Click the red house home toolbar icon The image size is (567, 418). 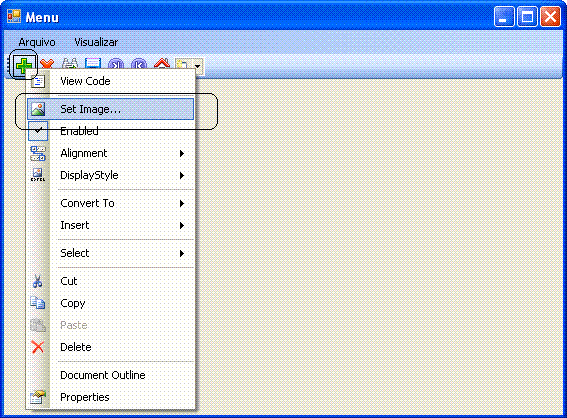point(162,64)
